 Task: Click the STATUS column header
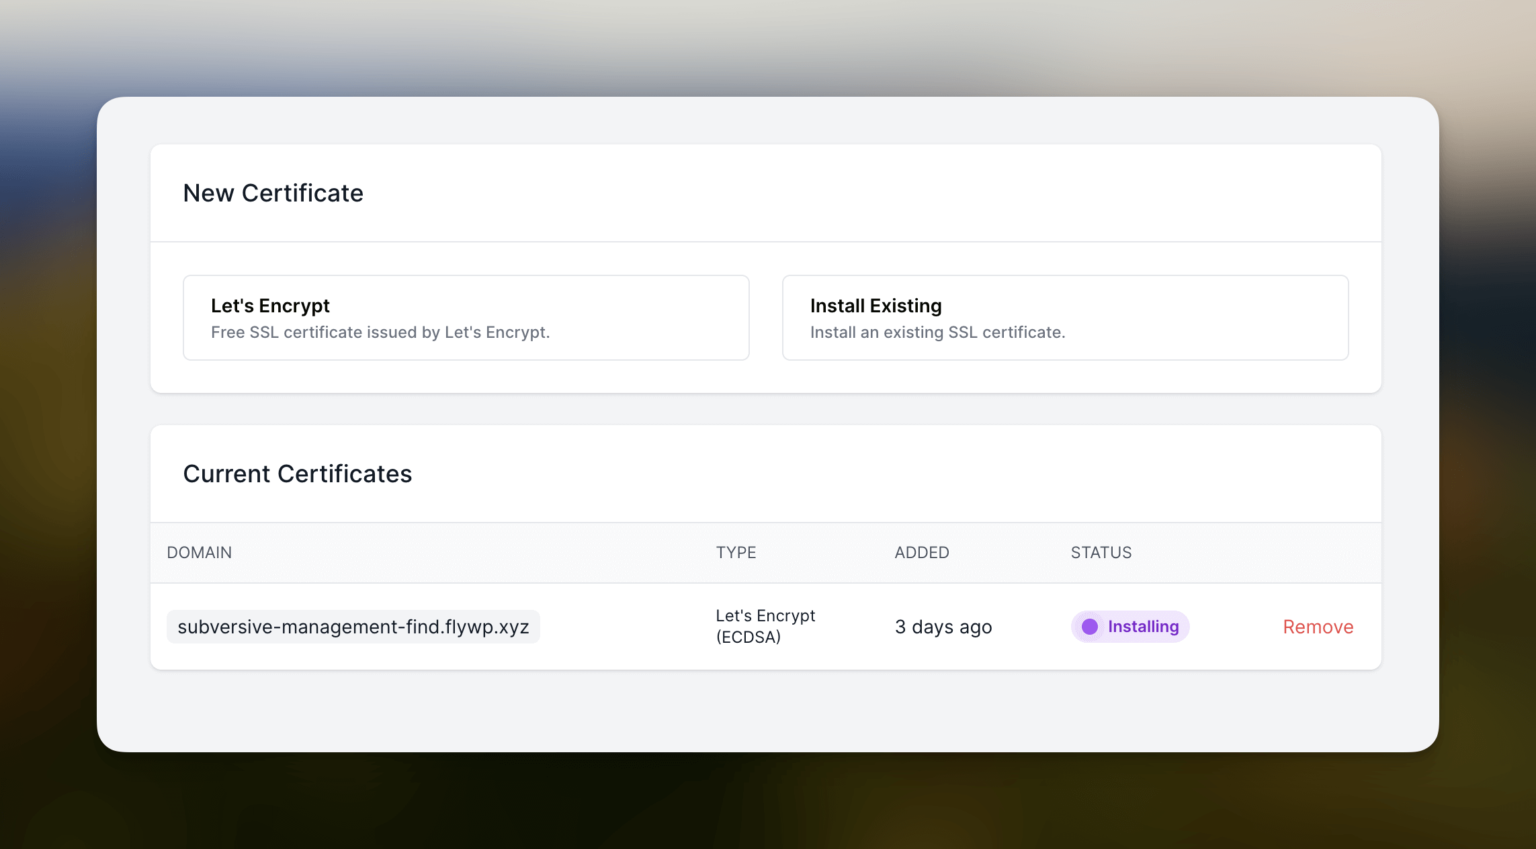pyautogui.click(x=1100, y=552)
